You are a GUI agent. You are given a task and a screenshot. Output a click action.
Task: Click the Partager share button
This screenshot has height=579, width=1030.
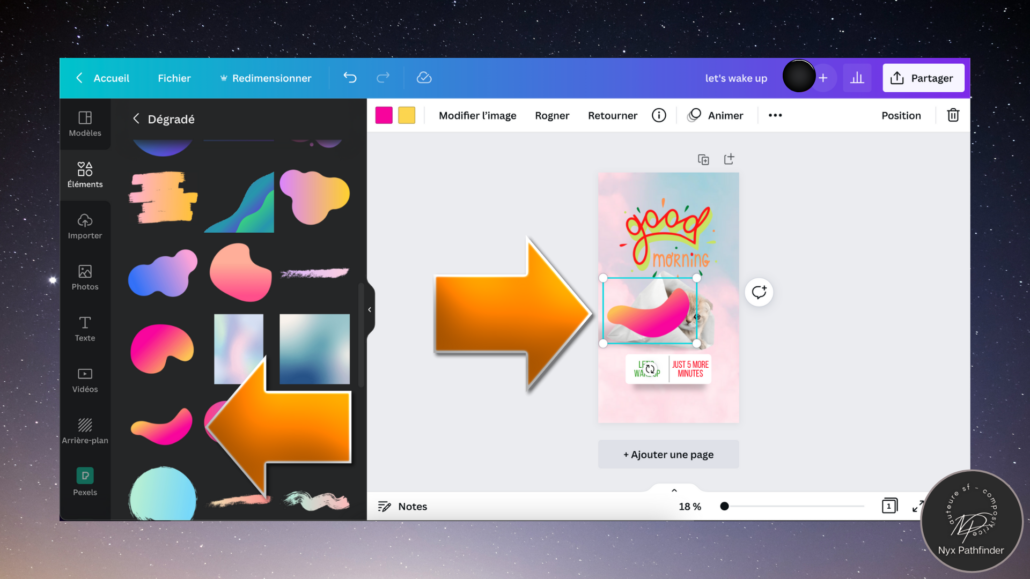923,78
